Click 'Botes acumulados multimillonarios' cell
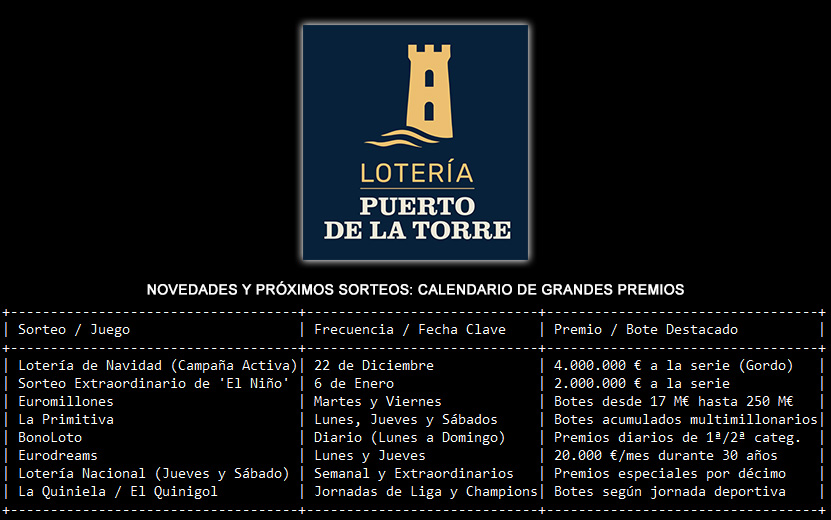 click(x=685, y=420)
